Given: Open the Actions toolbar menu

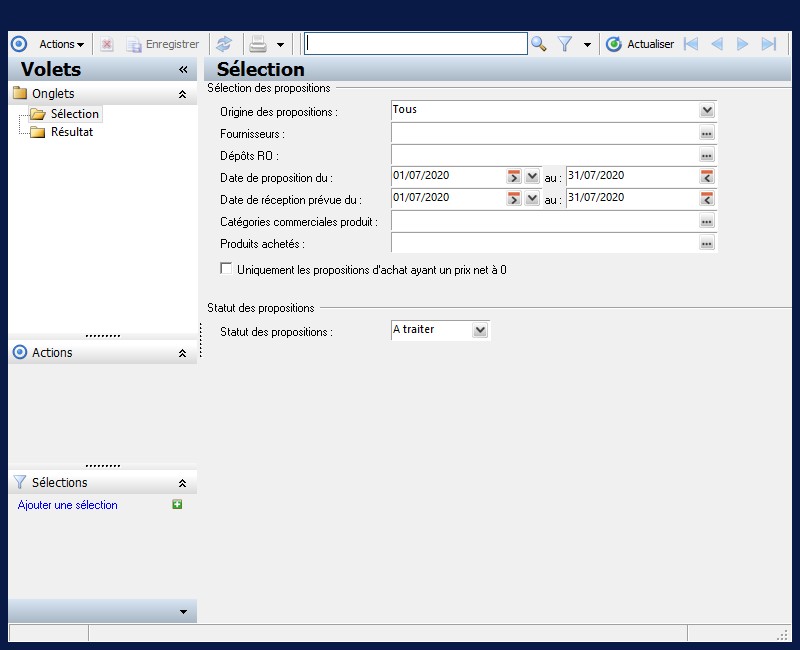Looking at the screenshot, I should (x=61, y=44).
